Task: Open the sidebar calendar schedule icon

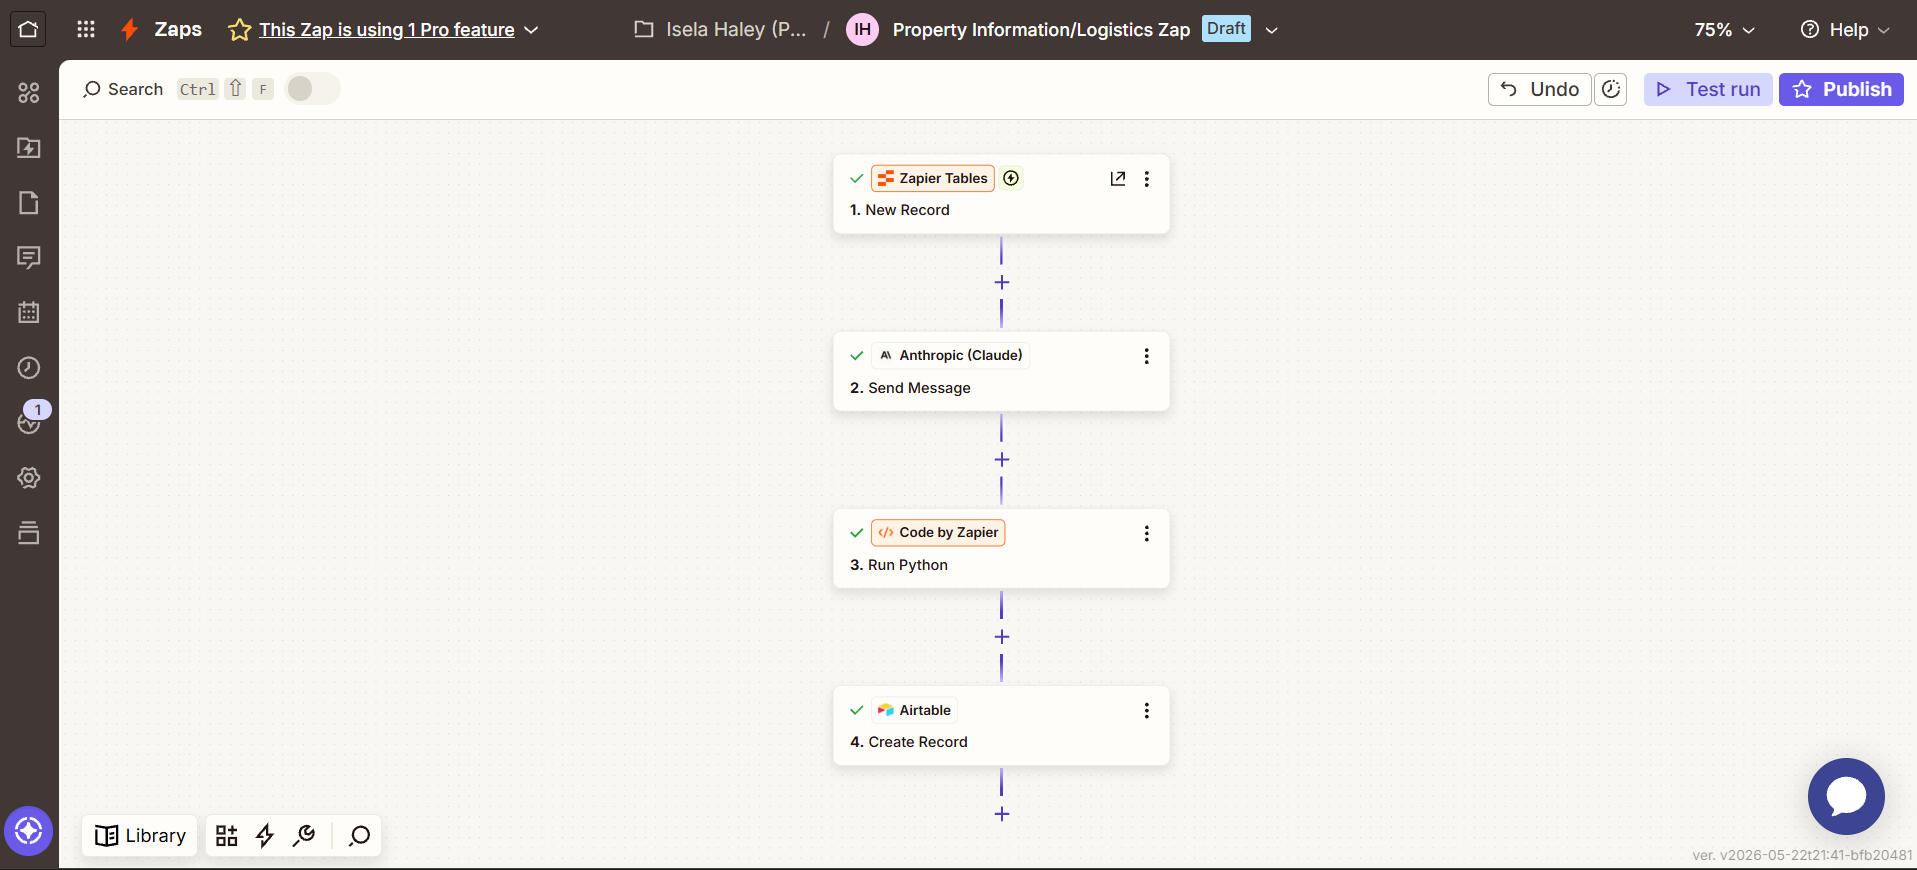Action: click(x=29, y=313)
